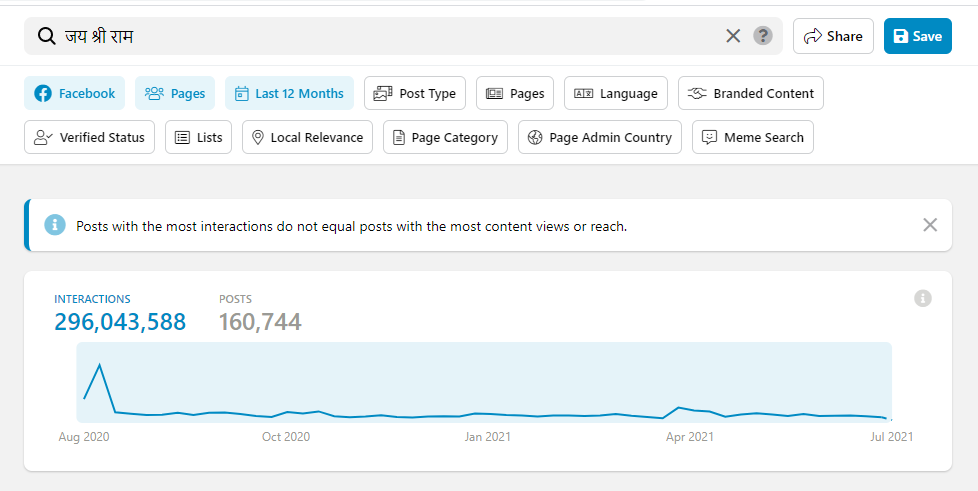Click the chart info icon
The width and height of the screenshot is (978, 491).
[x=923, y=298]
